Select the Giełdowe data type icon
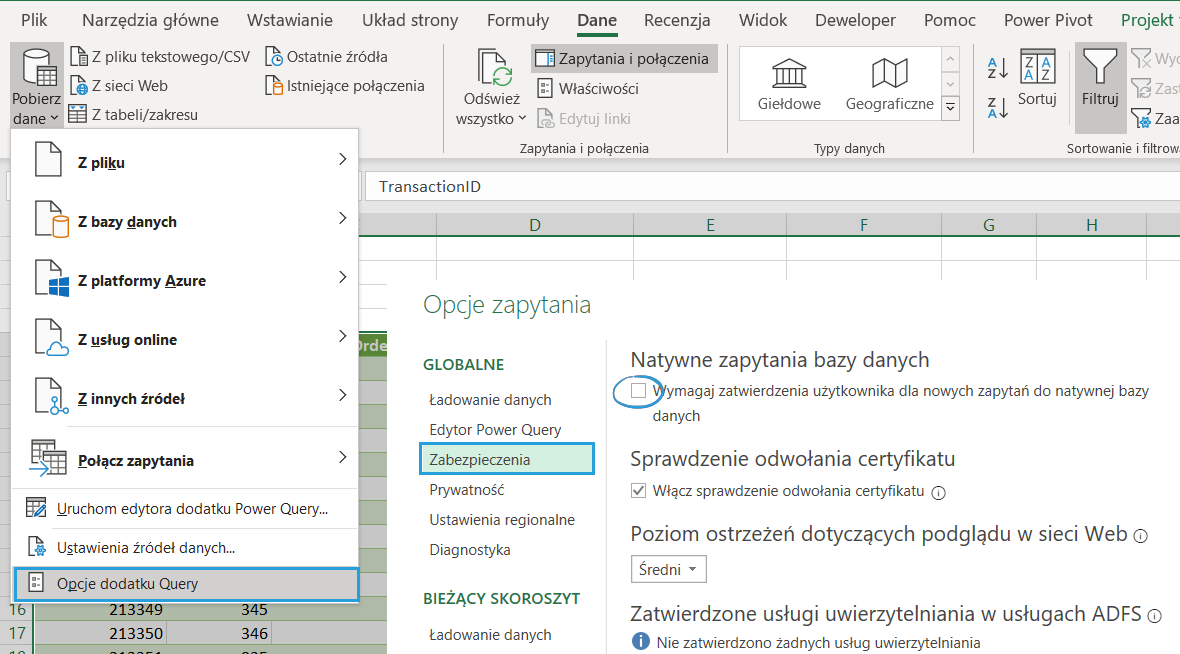1180x654 pixels. [x=789, y=75]
